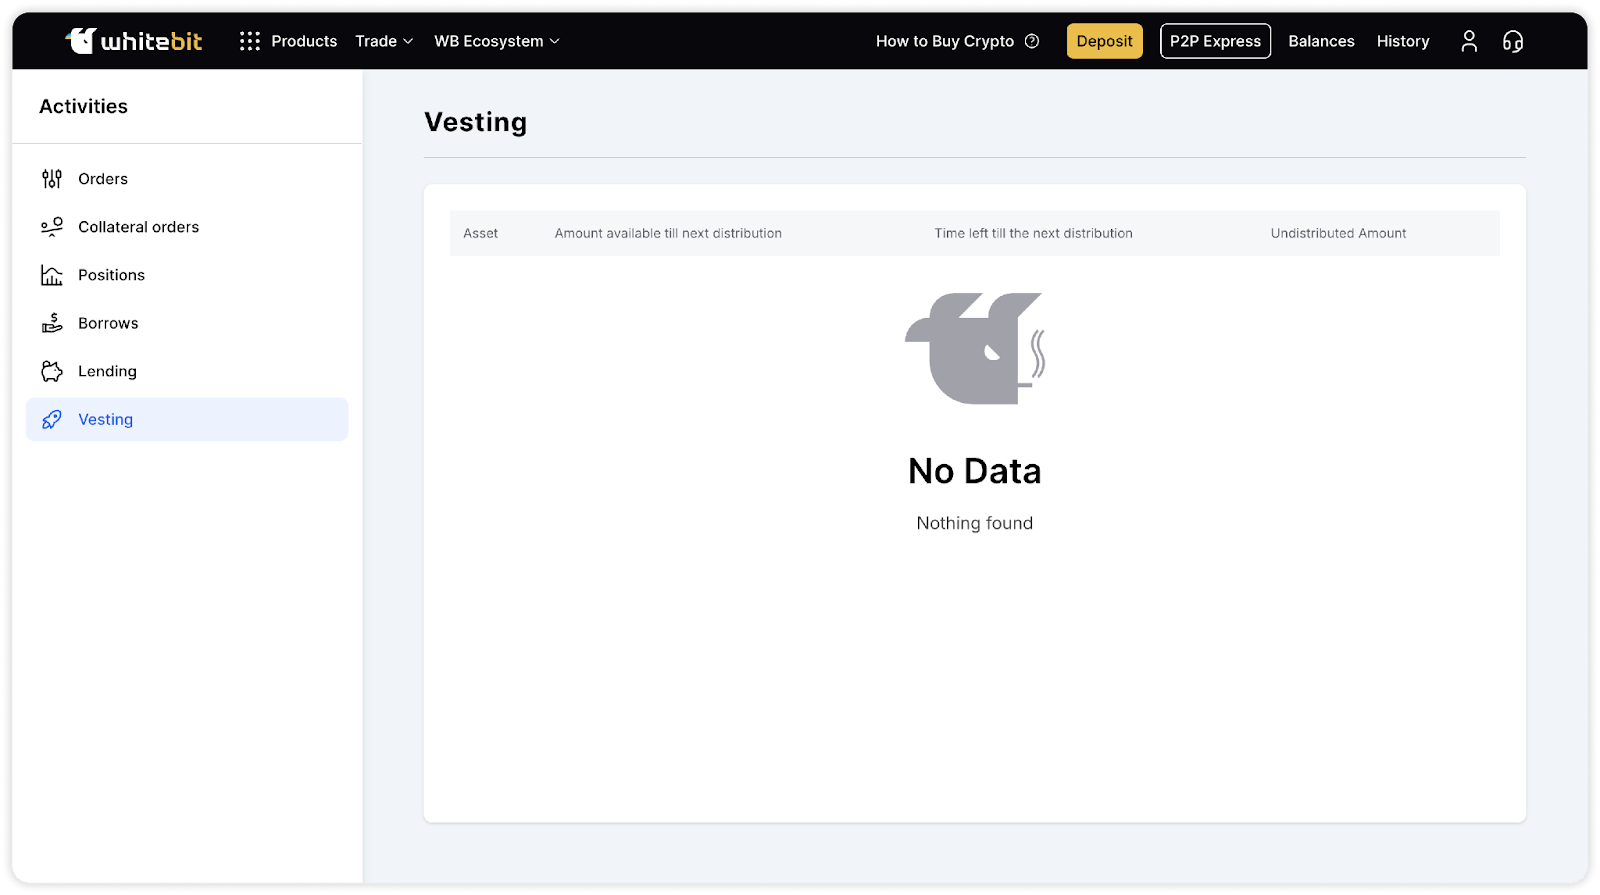Click the Undistributed Amount column header
Screen dimensions: 1600x895
[x=1338, y=233]
